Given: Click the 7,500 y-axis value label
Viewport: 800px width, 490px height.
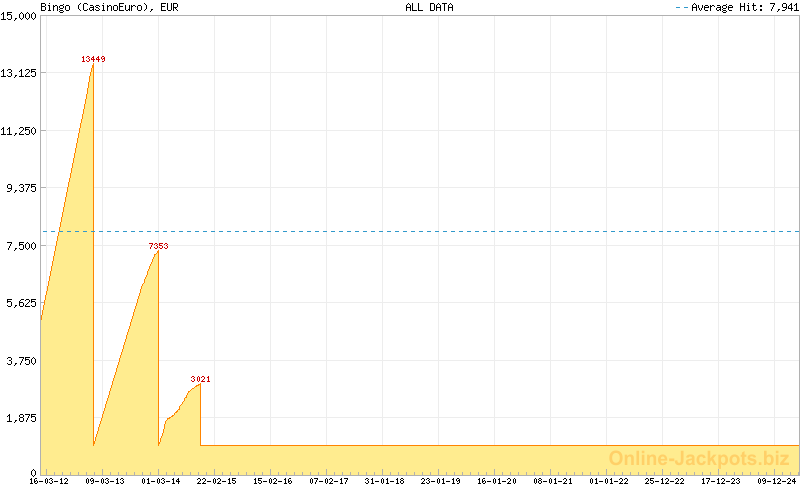Looking at the screenshot, I should (22, 246).
